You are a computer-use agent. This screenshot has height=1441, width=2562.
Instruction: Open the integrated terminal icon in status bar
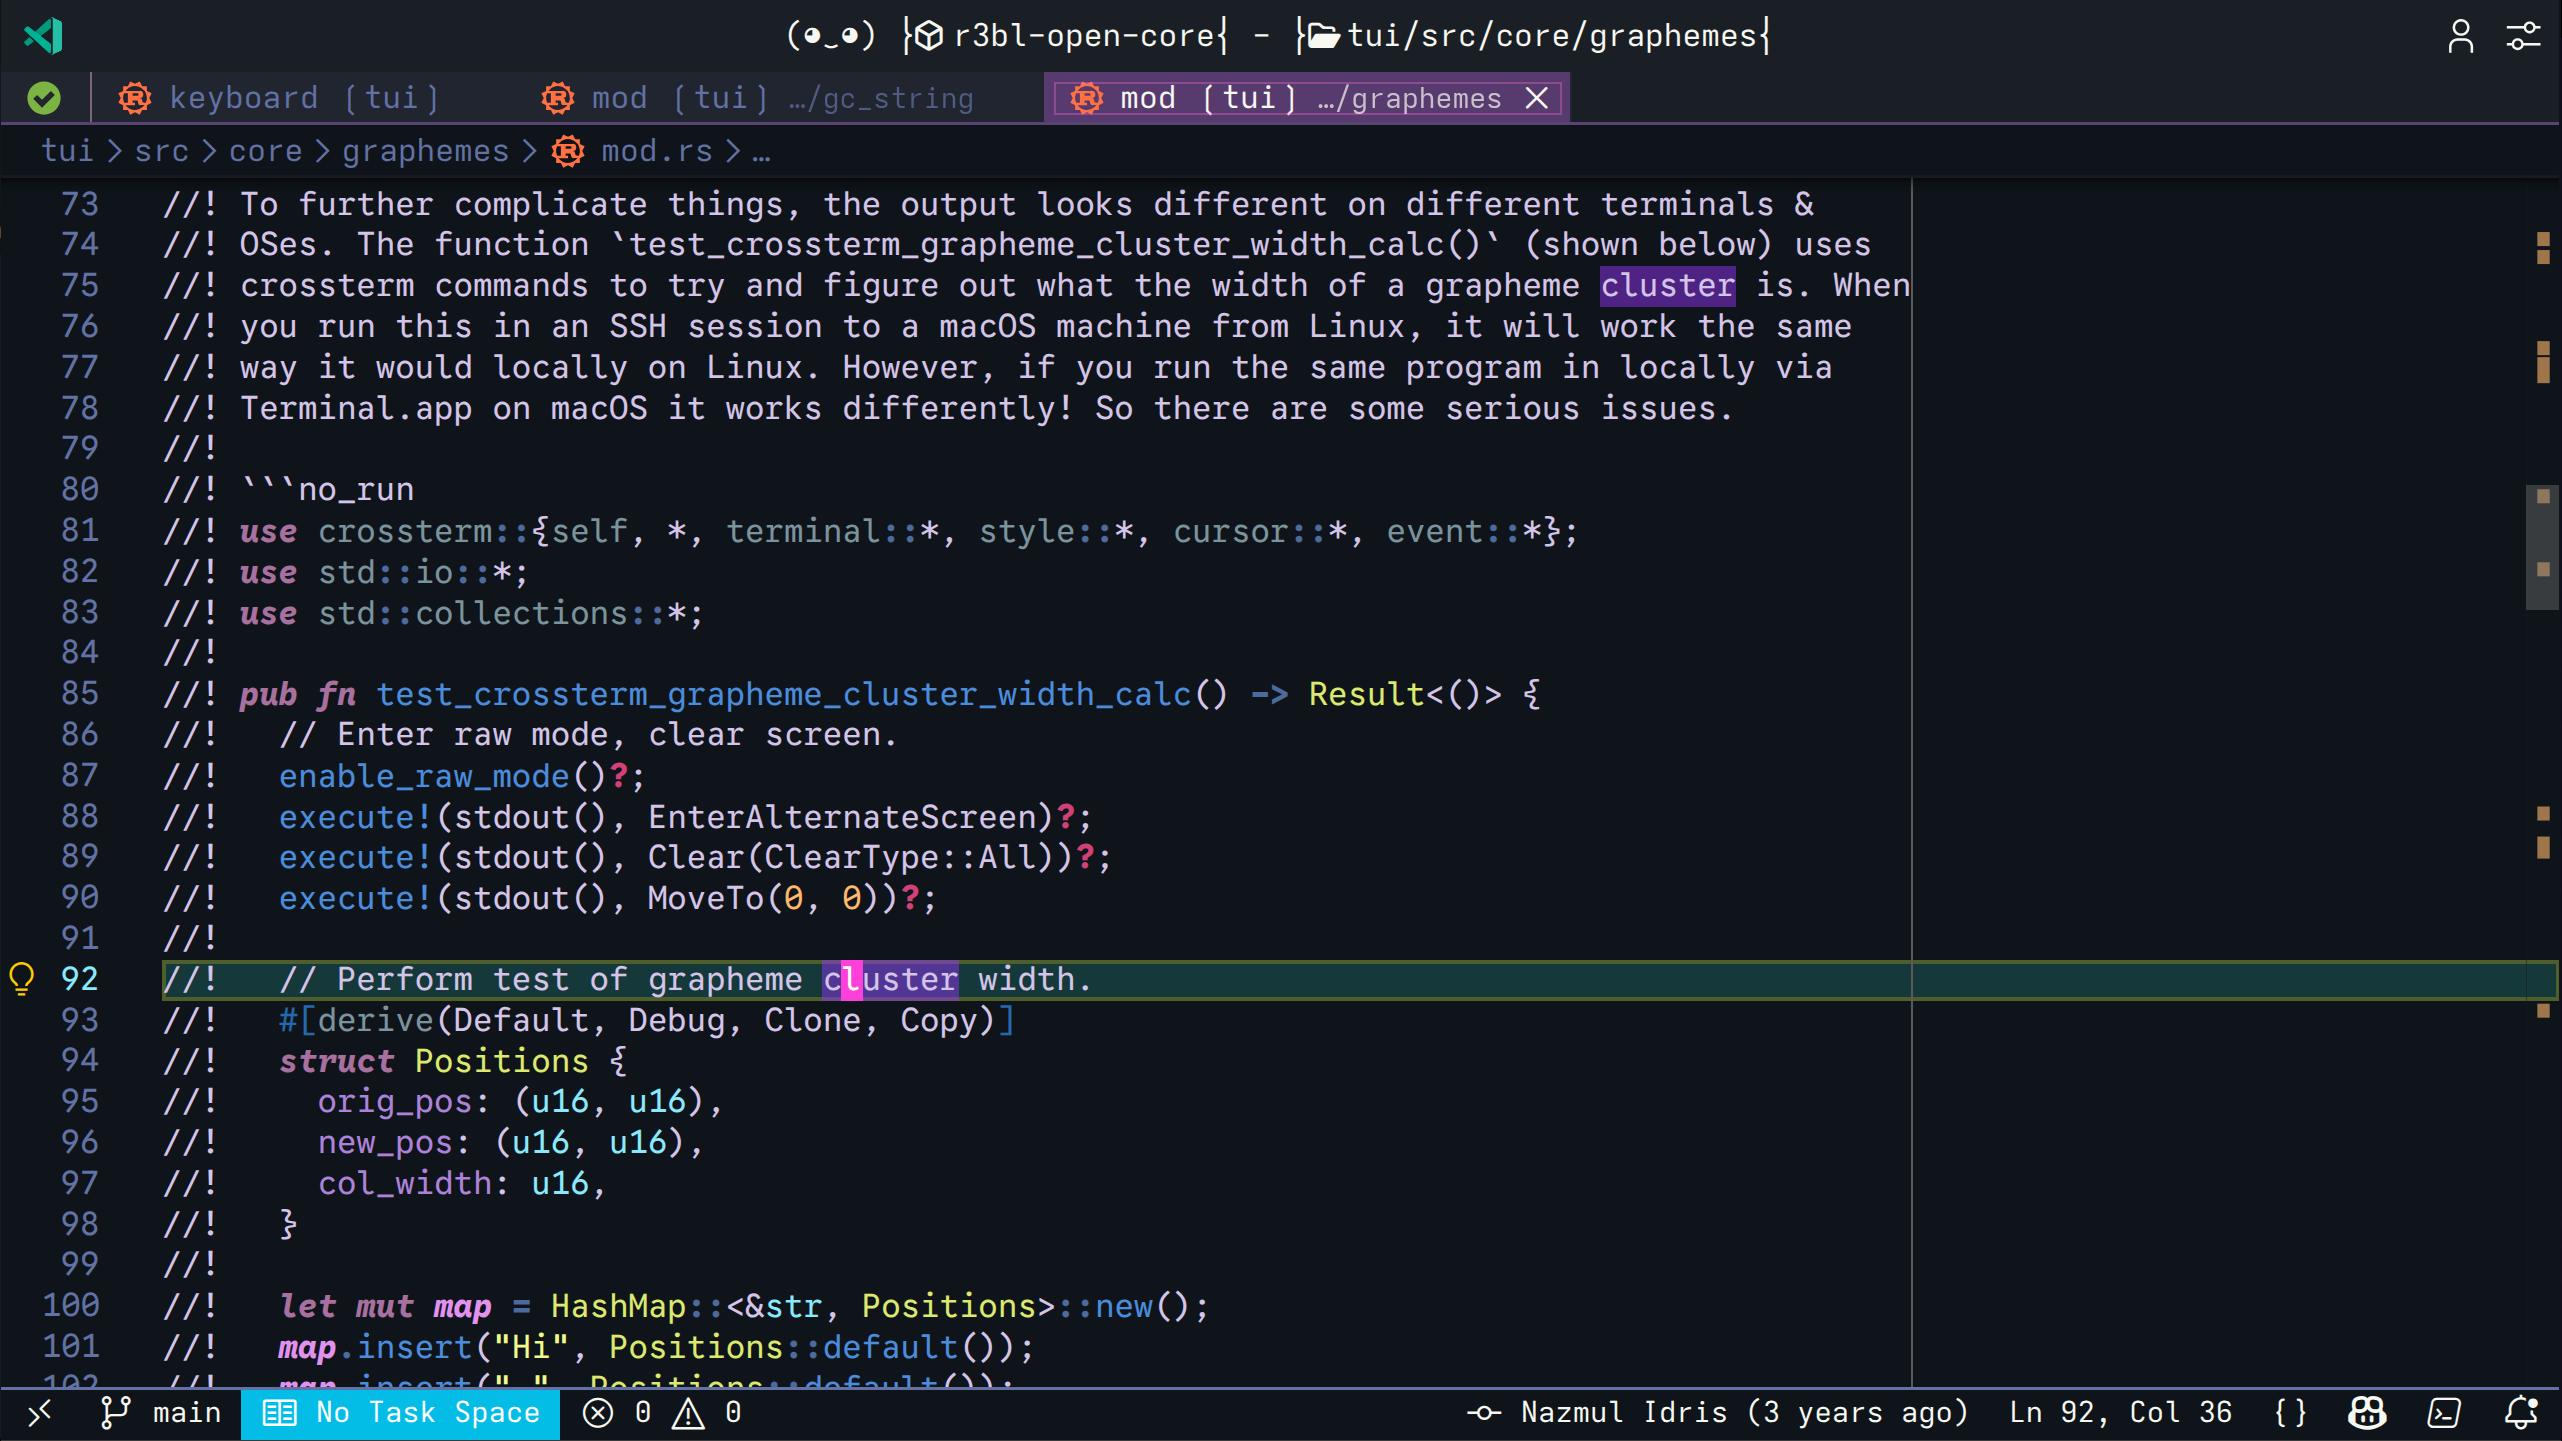click(x=2444, y=1413)
